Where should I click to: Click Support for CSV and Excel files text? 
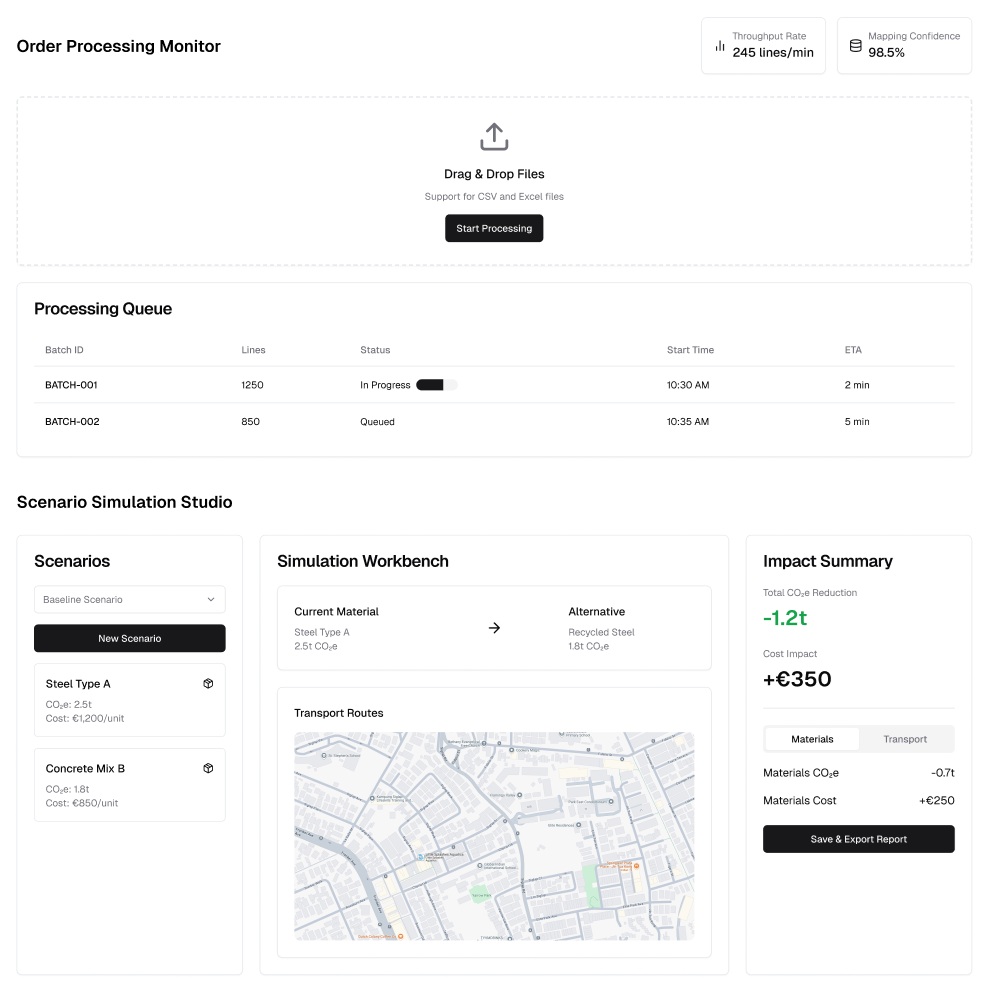[494, 197]
